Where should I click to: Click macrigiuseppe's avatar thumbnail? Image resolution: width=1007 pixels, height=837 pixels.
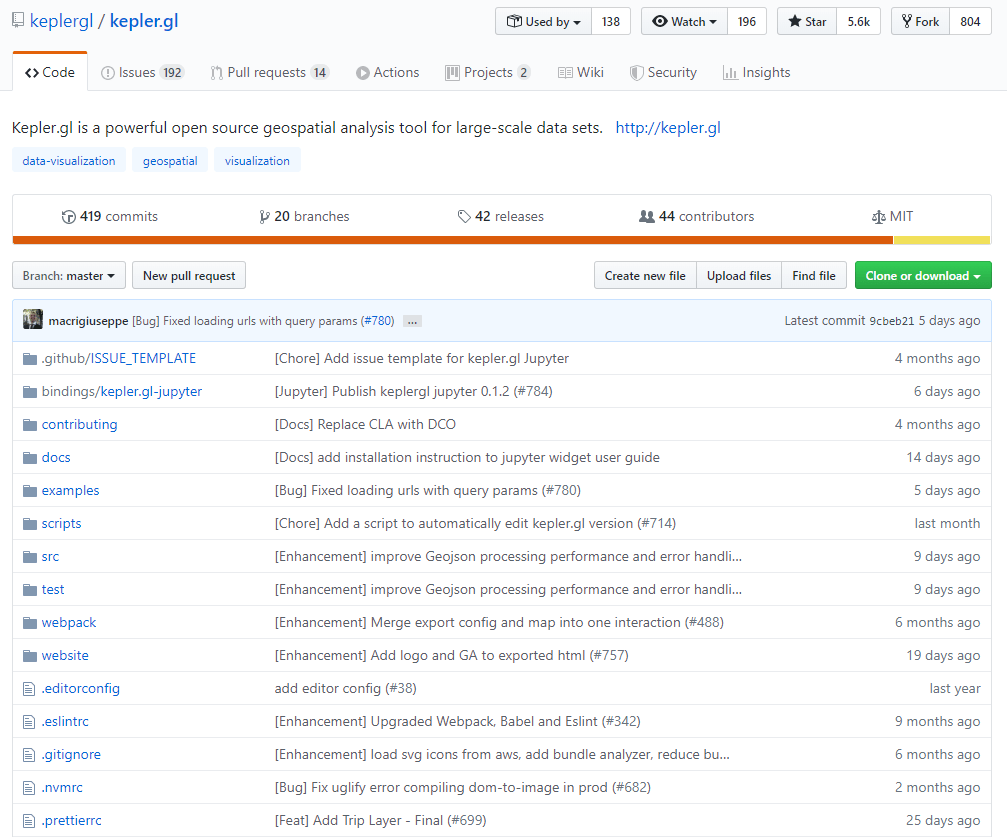33,320
